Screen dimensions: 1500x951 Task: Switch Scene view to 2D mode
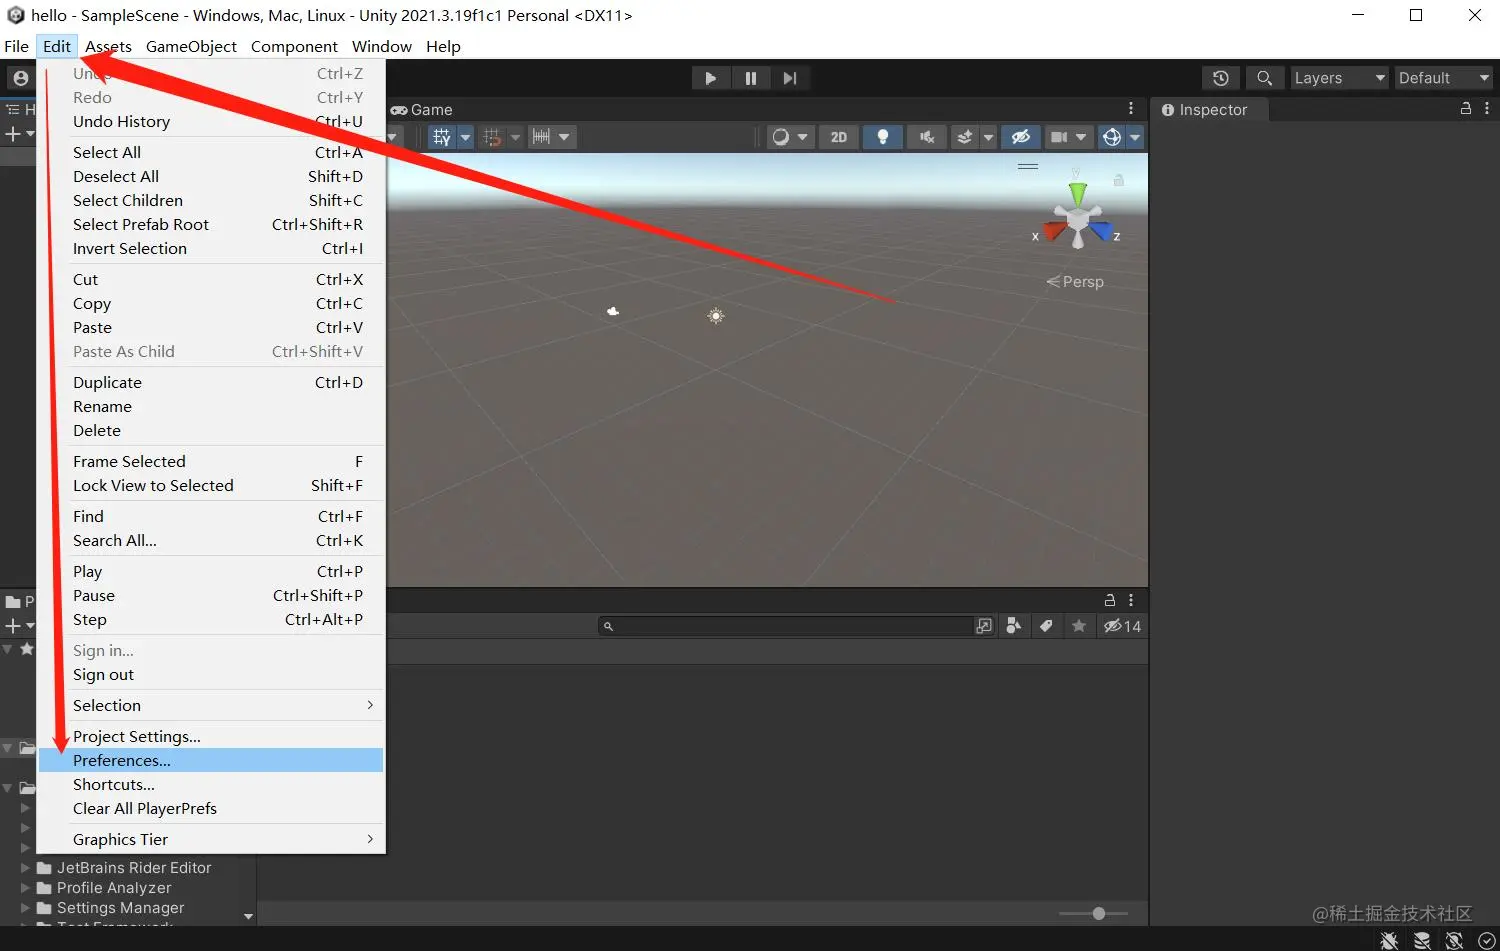[838, 137]
